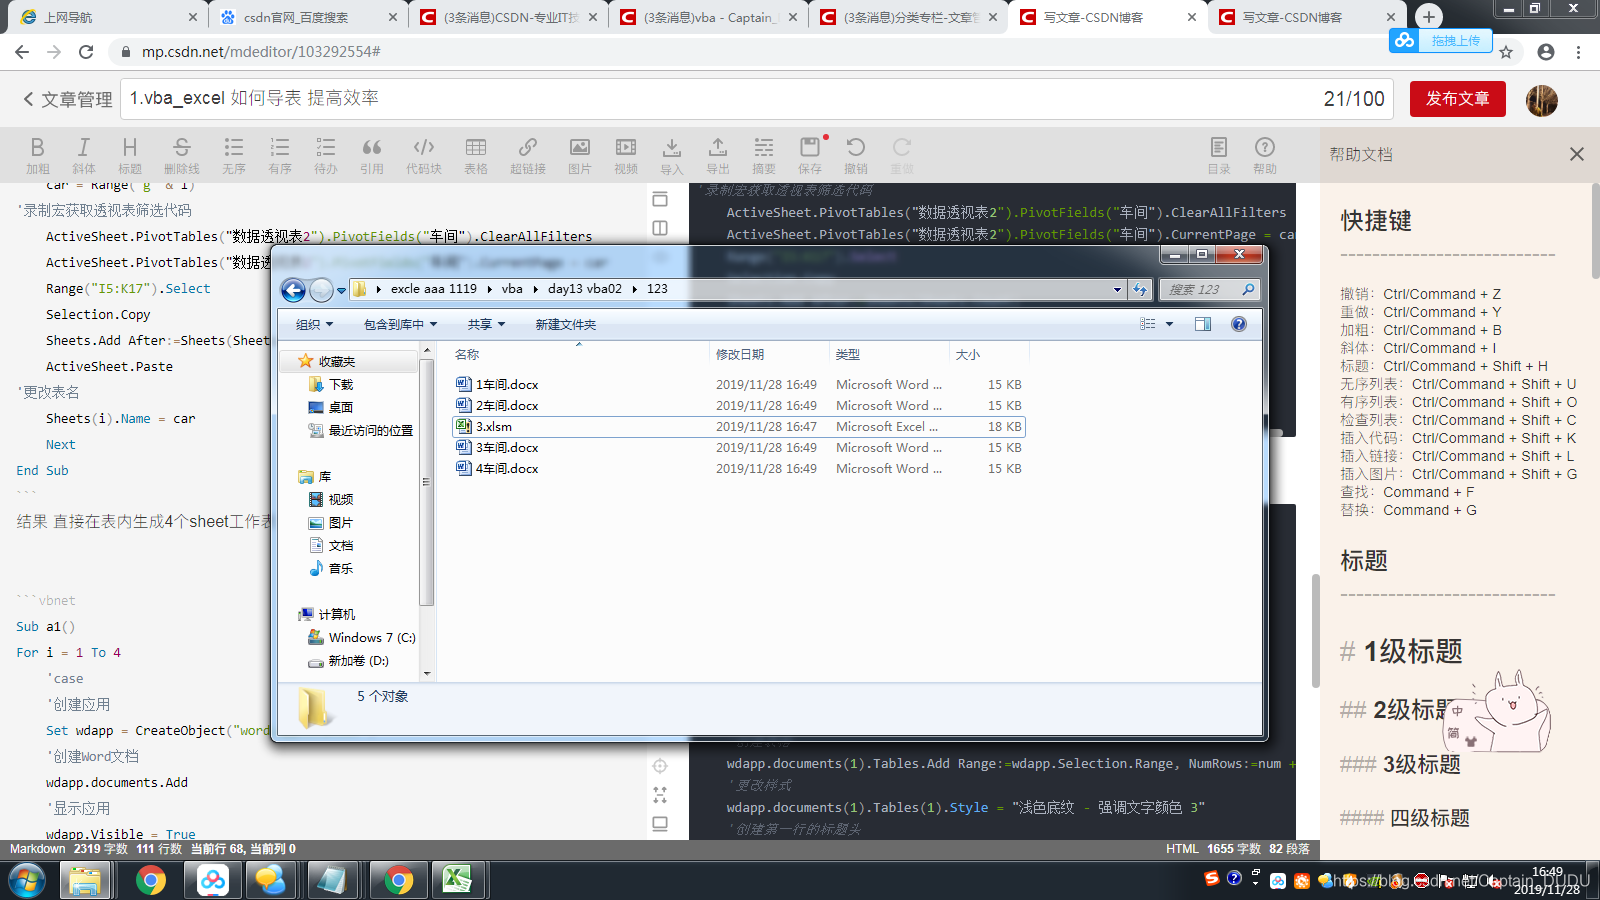
Task: Click the Explorer refresh button beside address bar
Action: pos(1140,289)
